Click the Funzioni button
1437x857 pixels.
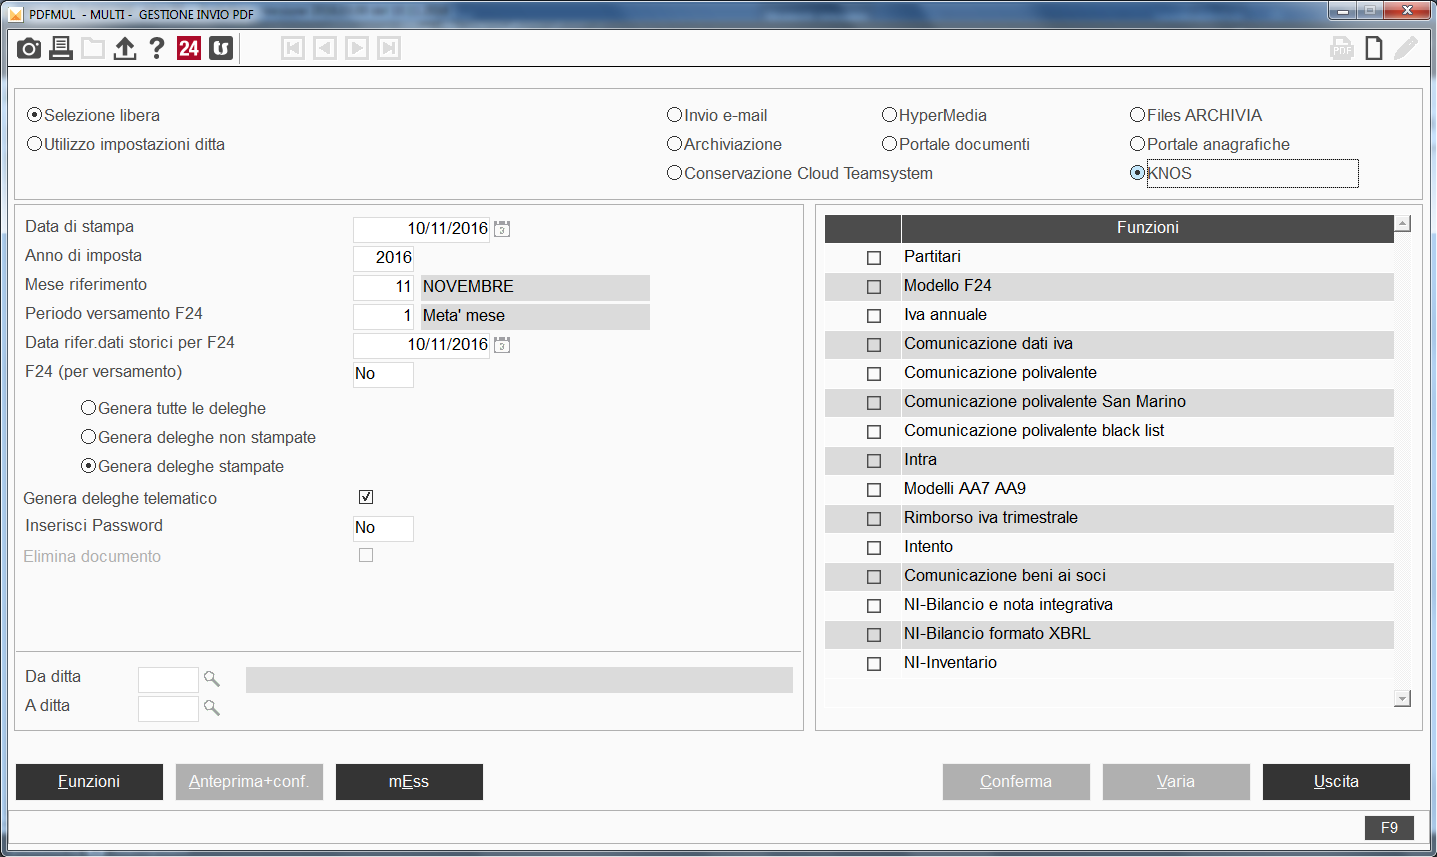click(89, 782)
